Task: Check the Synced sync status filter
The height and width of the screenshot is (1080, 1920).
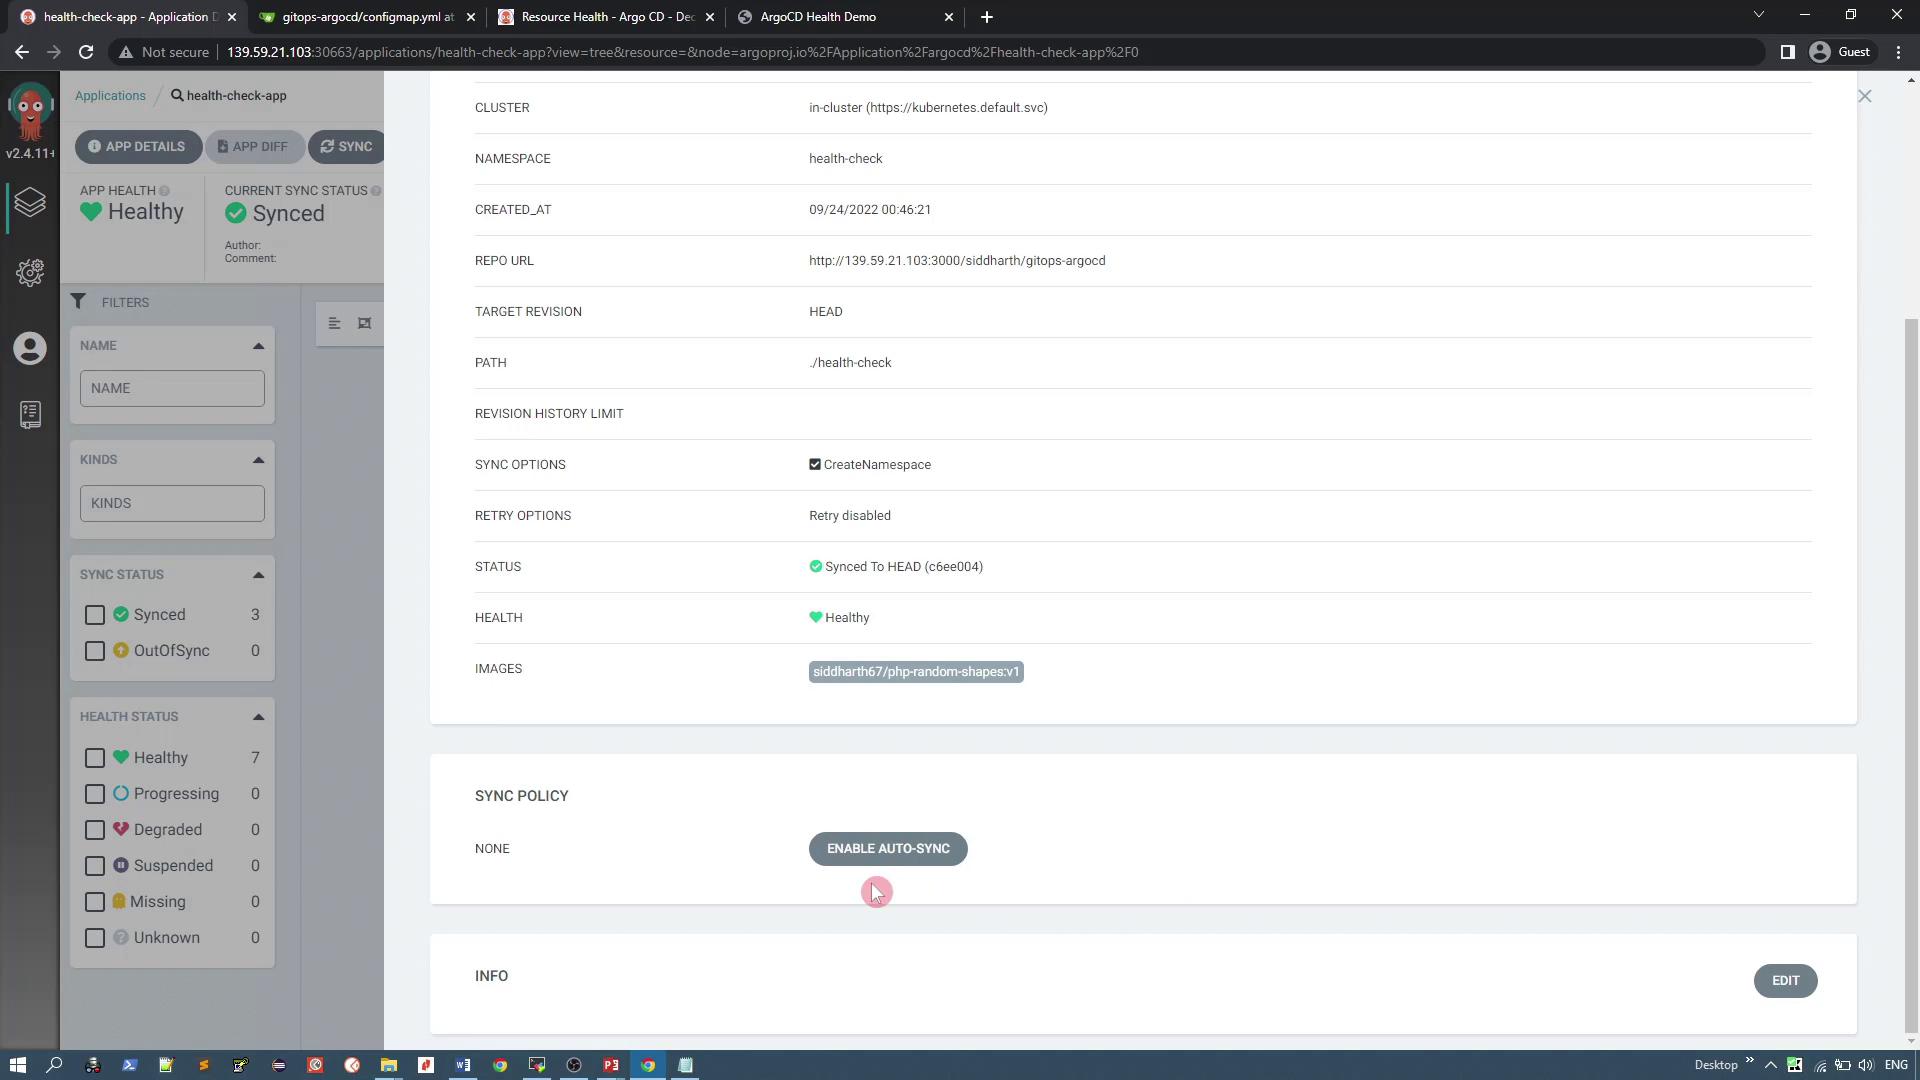Action: click(95, 615)
